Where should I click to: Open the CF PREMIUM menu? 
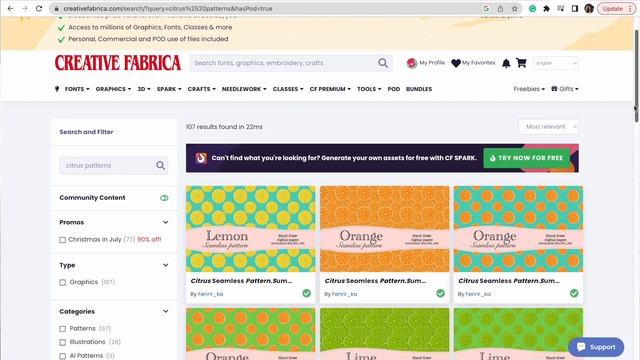[330, 89]
